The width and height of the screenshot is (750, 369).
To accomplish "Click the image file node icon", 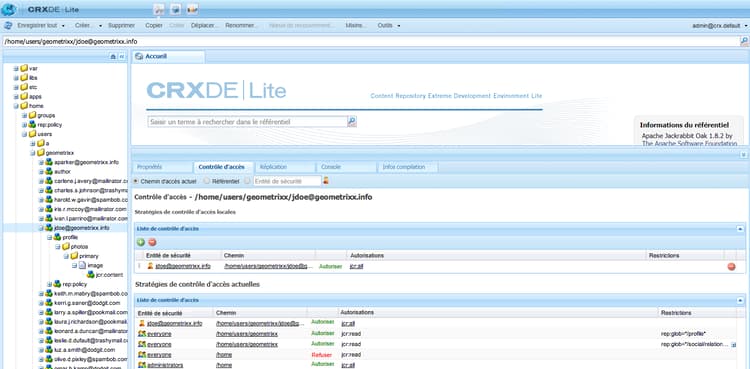I will [82, 265].
